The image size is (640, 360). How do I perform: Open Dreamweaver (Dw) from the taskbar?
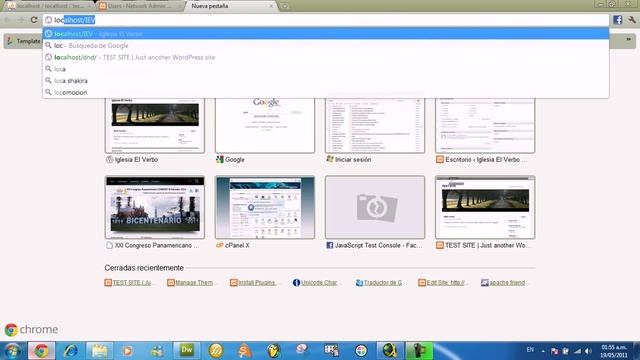(187, 351)
